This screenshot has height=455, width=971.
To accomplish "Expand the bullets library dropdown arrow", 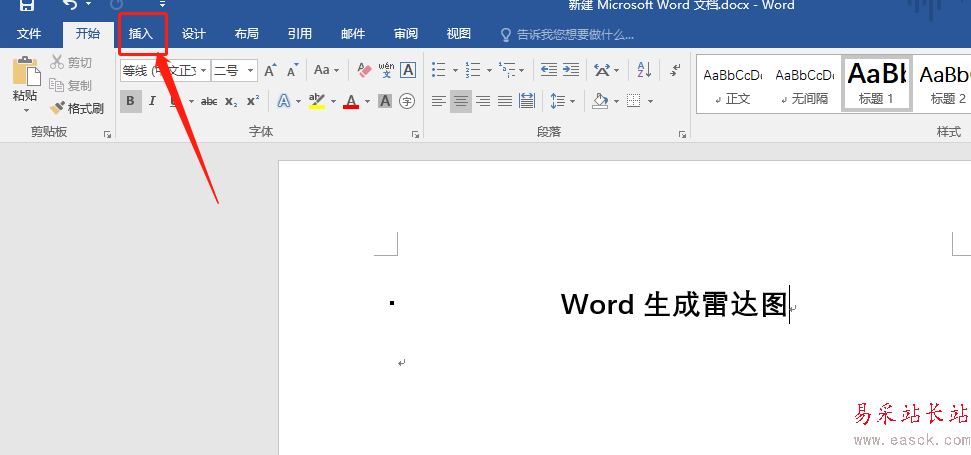I will 455,71.
